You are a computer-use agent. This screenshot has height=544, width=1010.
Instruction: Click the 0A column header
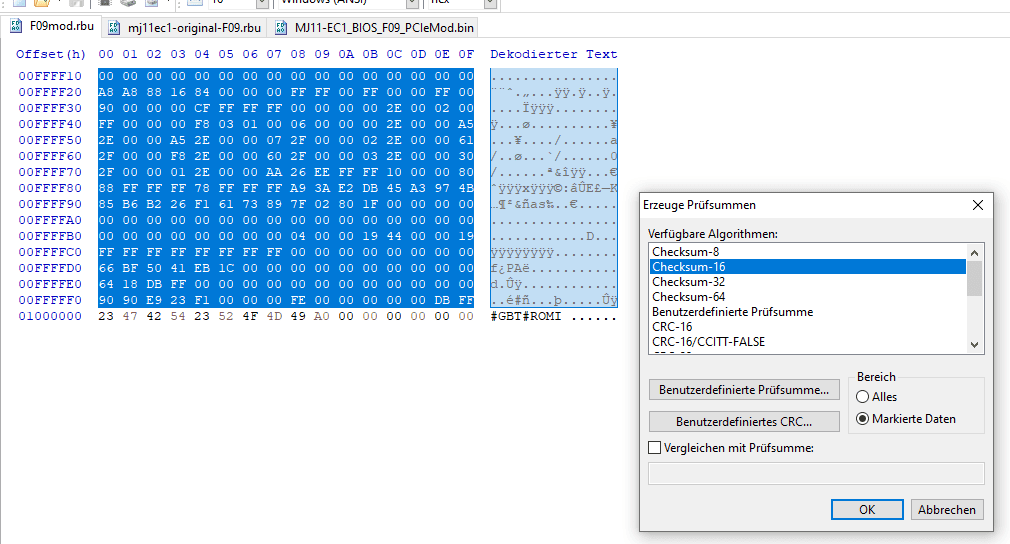[x=346, y=54]
